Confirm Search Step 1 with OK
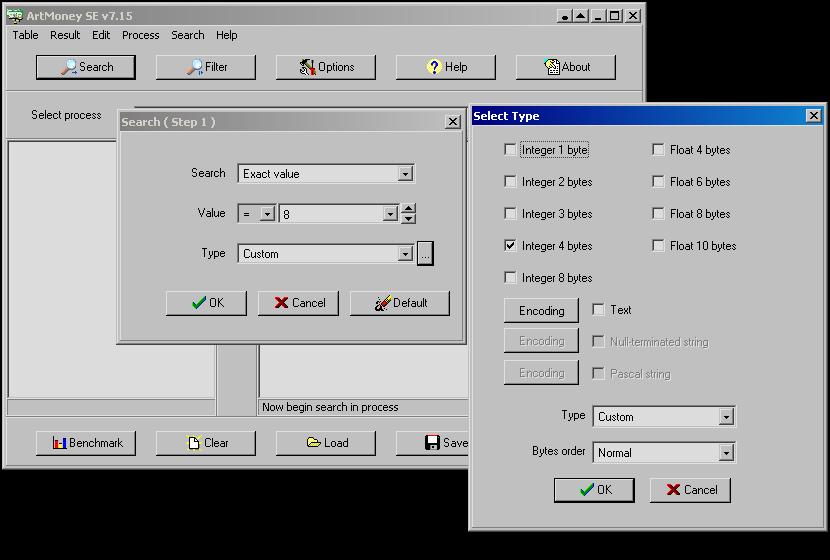 (206, 303)
